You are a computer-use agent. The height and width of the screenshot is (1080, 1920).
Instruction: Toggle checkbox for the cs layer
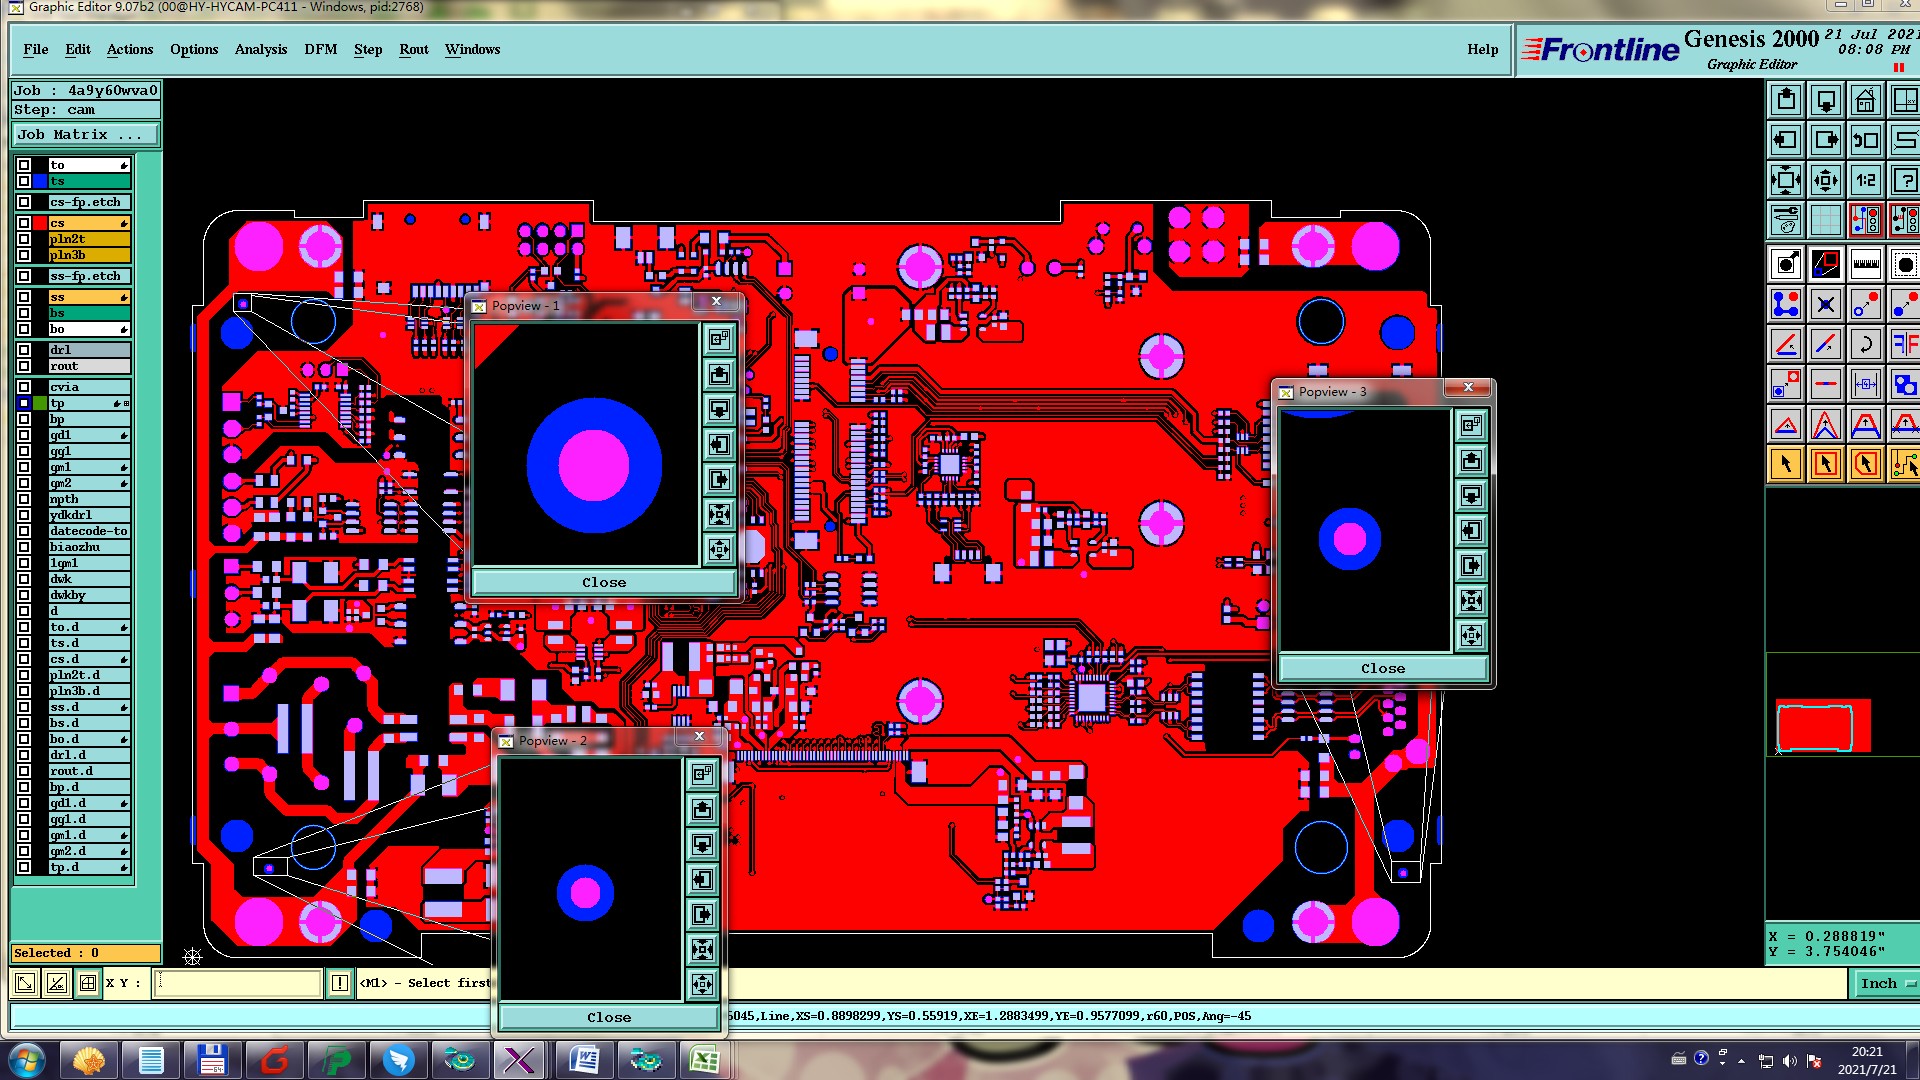(x=24, y=223)
